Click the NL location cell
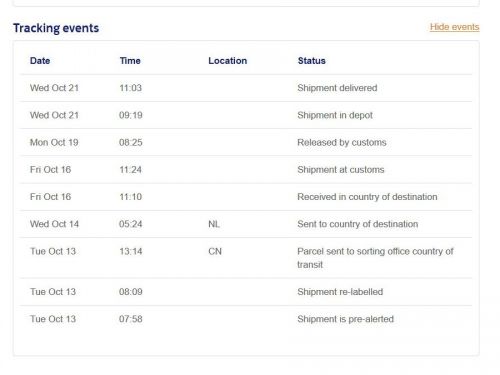 (x=214, y=224)
